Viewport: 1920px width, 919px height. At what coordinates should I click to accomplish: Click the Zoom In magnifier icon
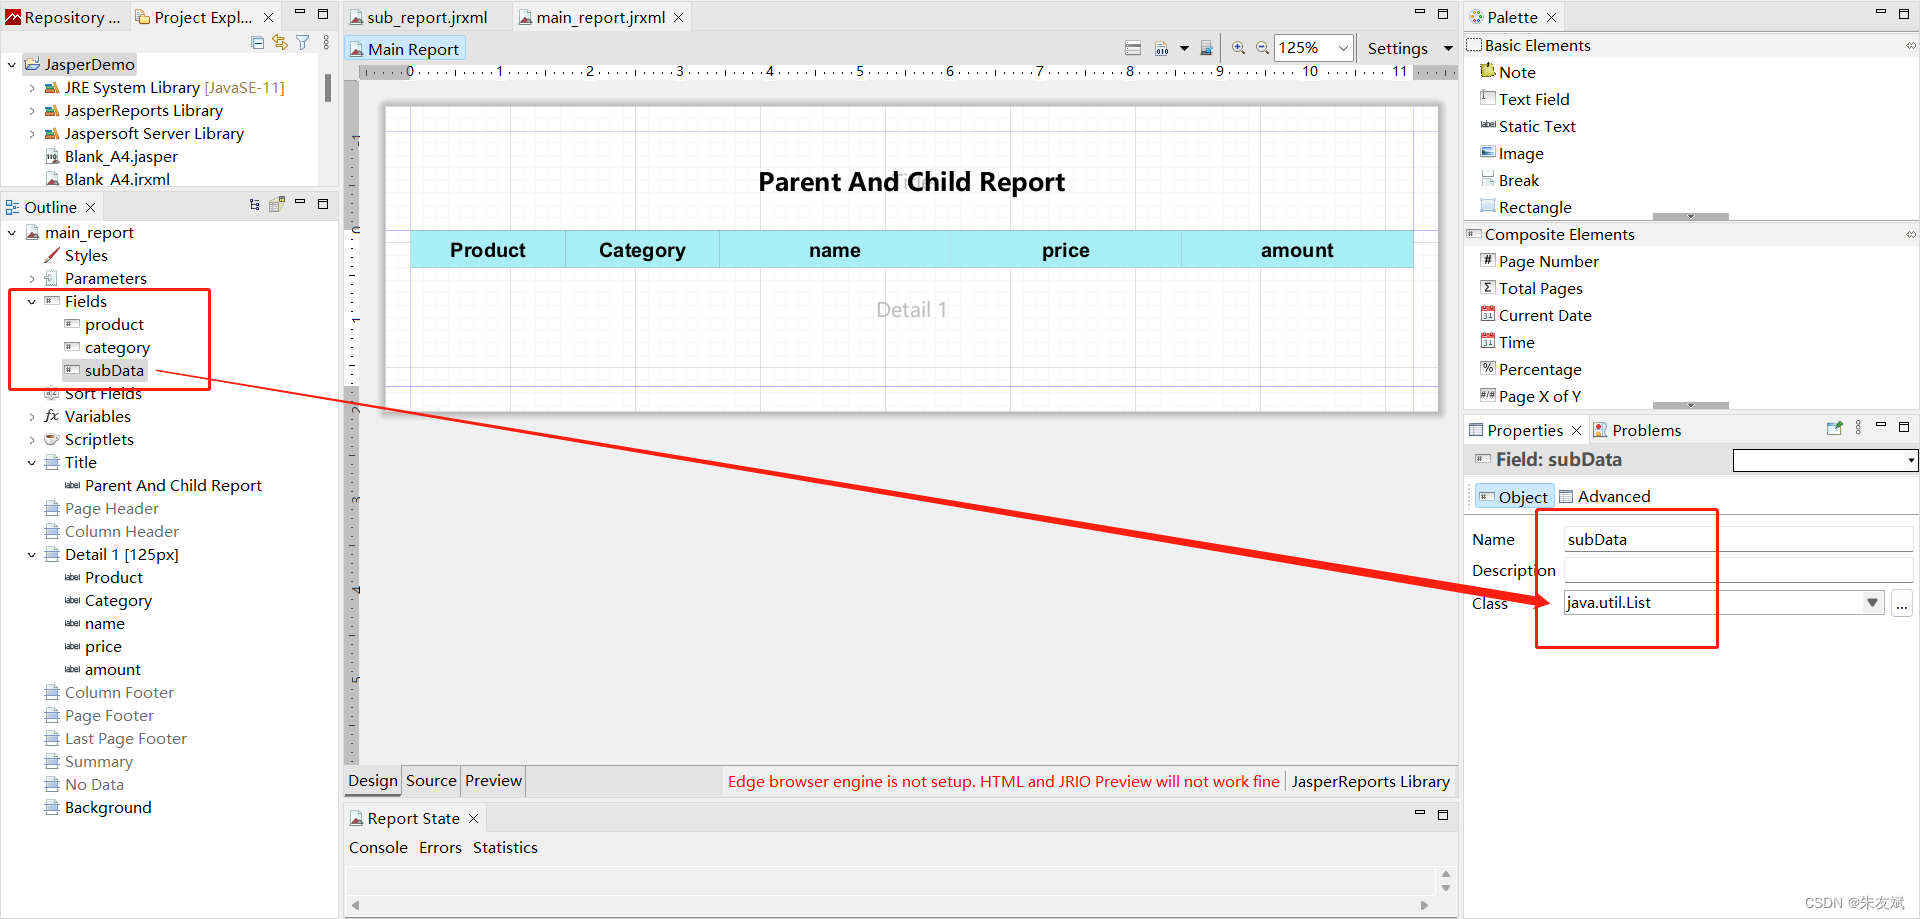(x=1238, y=47)
